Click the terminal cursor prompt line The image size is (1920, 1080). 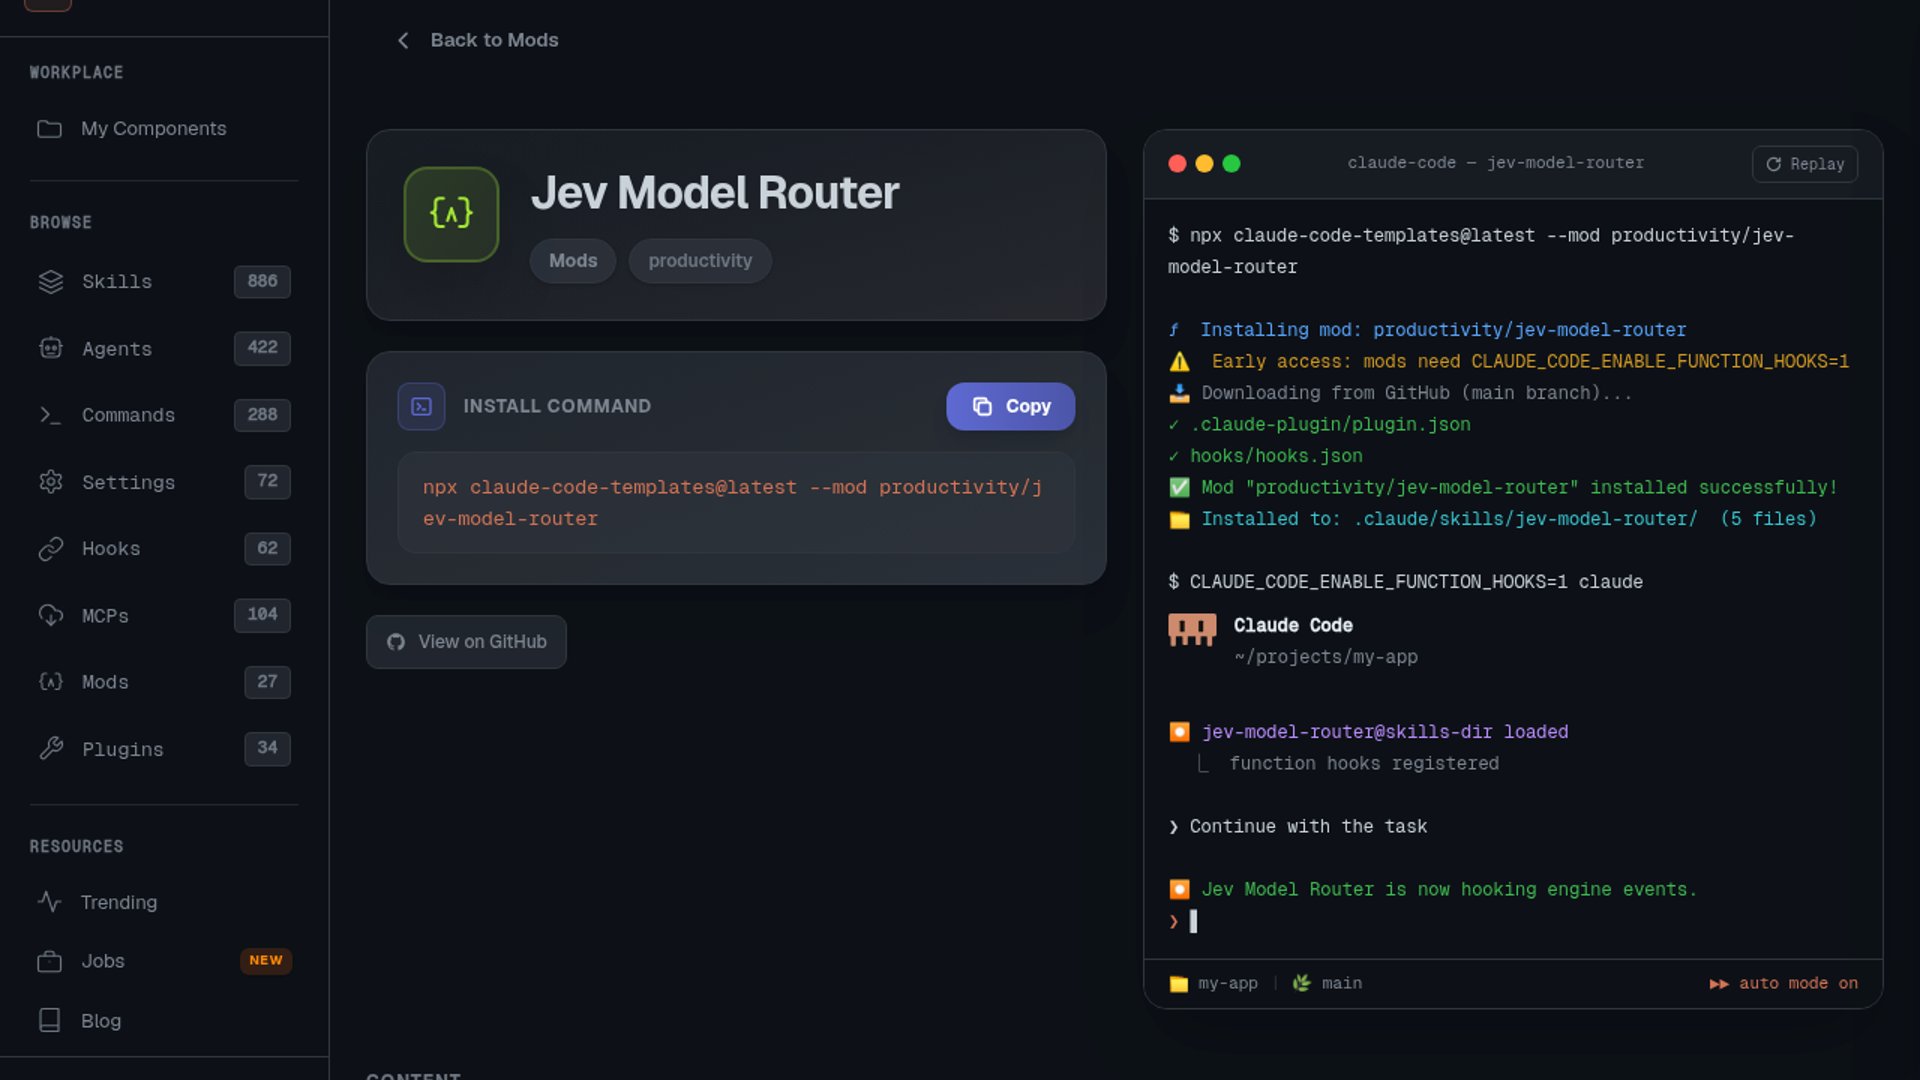(x=1183, y=921)
